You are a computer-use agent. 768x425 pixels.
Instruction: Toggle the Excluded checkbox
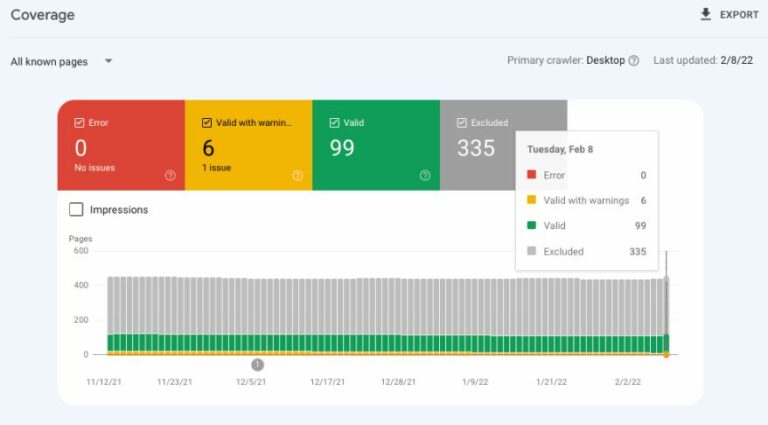click(x=461, y=123)
